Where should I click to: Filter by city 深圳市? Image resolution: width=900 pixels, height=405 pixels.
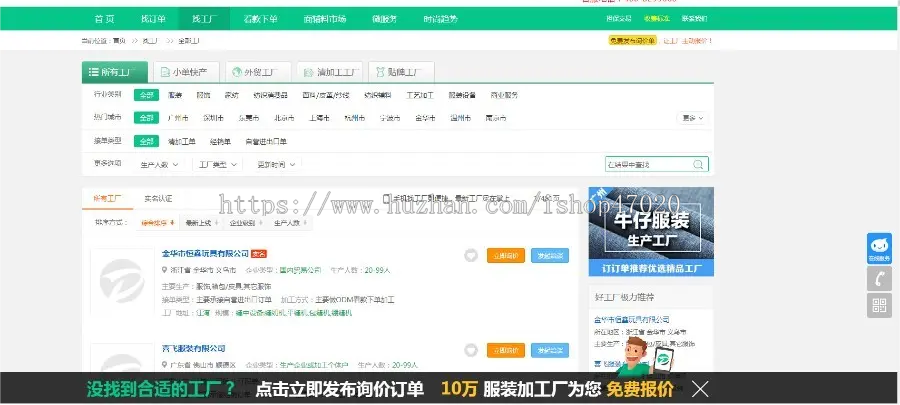pos(213,118)
